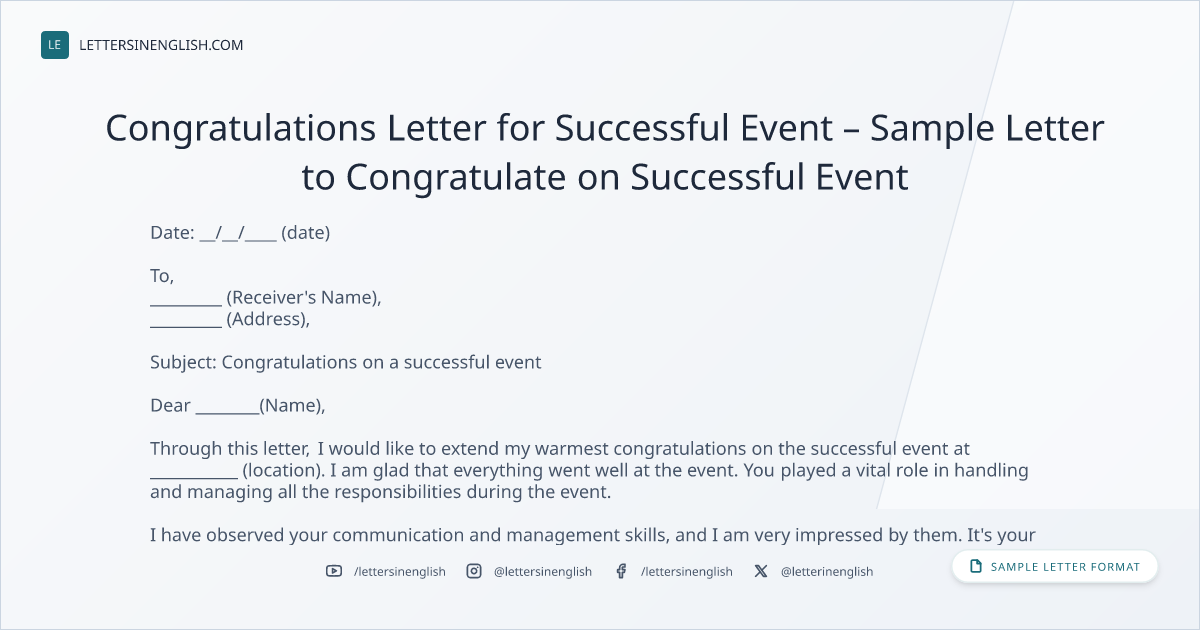
Task: Click the SAMPLE LETTER FORMAT label
Action: [x=1065, y=567]
